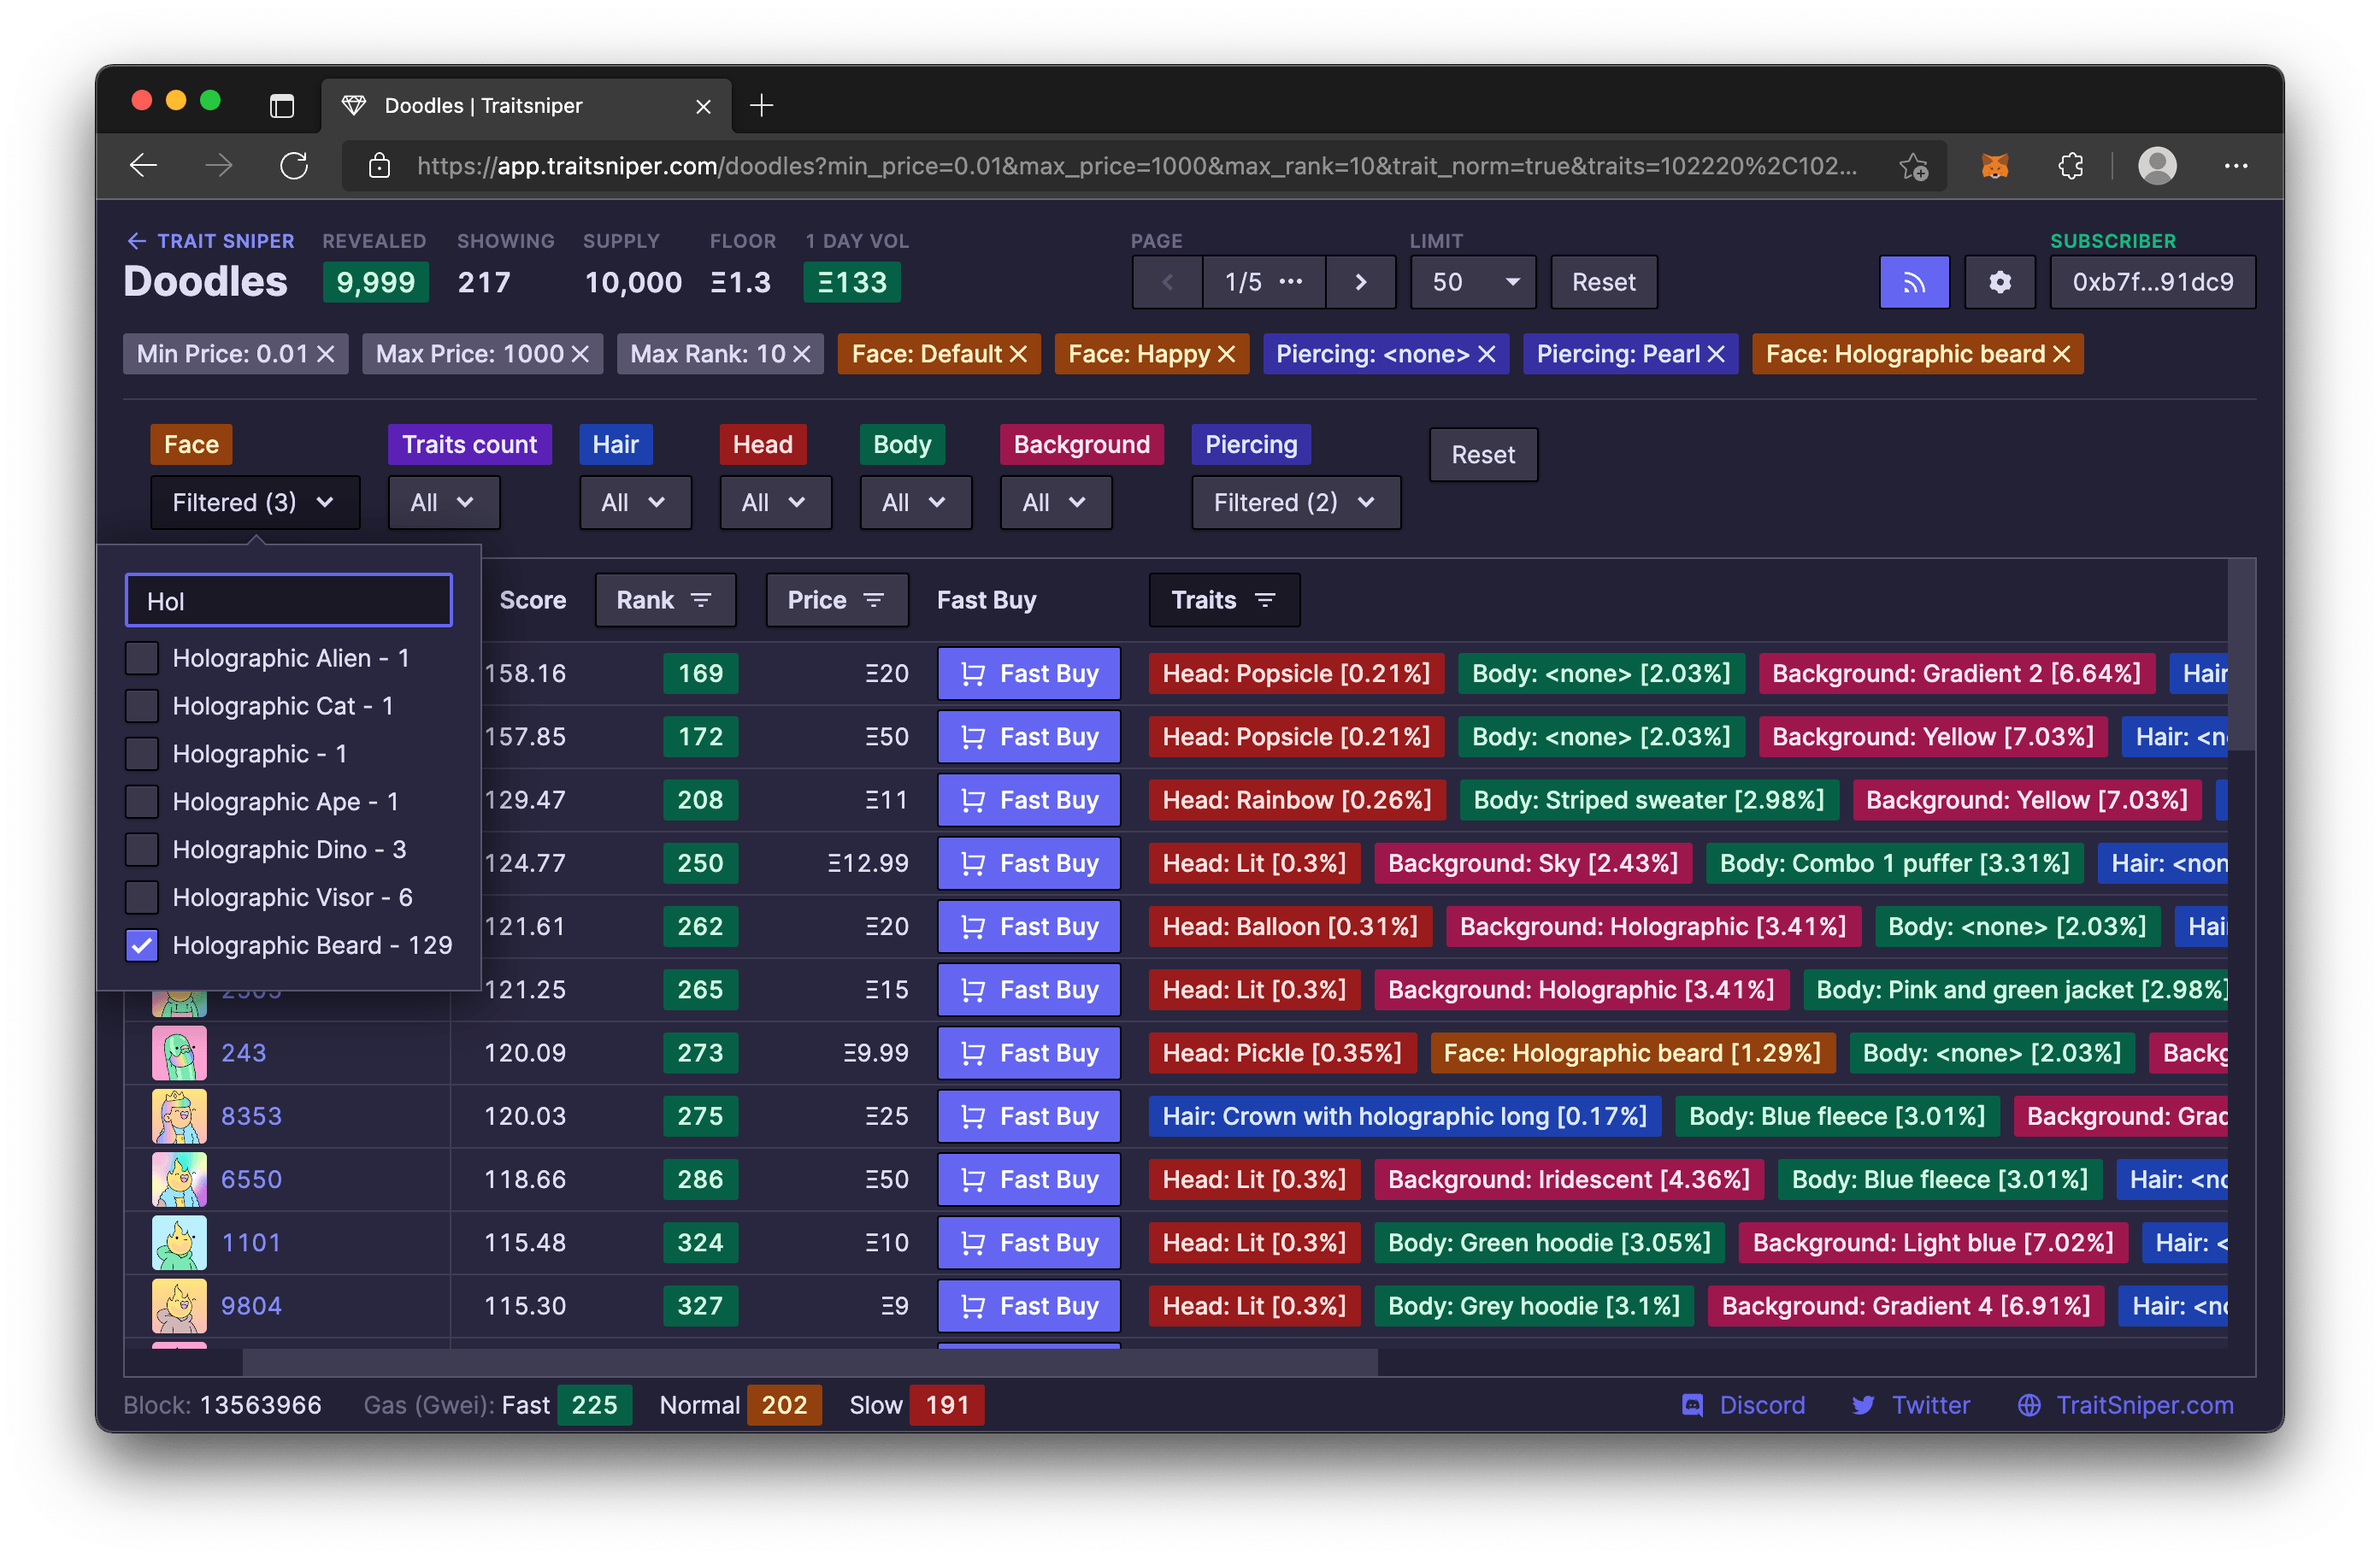Click the Hol search input field
This screenshot has width=2380, height=1559.
click(289, 600)
